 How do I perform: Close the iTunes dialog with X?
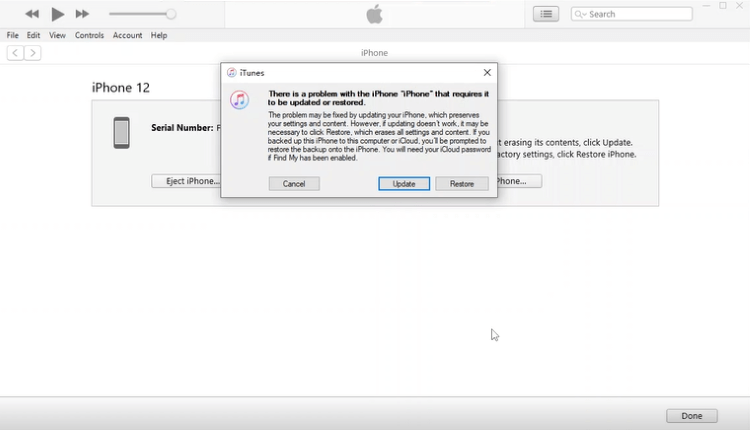click(x=487, y=72)
